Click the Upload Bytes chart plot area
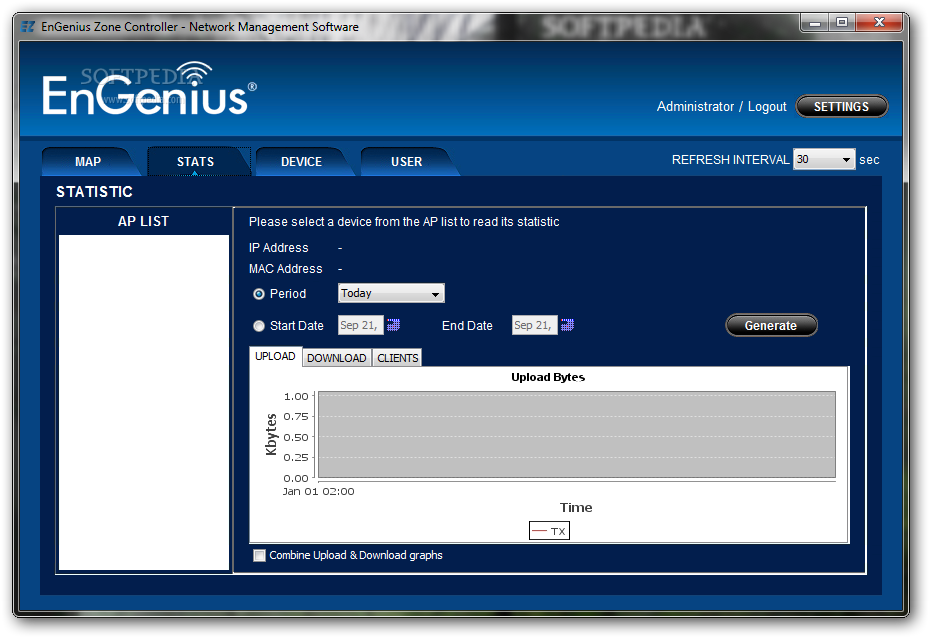This screenshot has width=930, height=638. pos(577,435)
